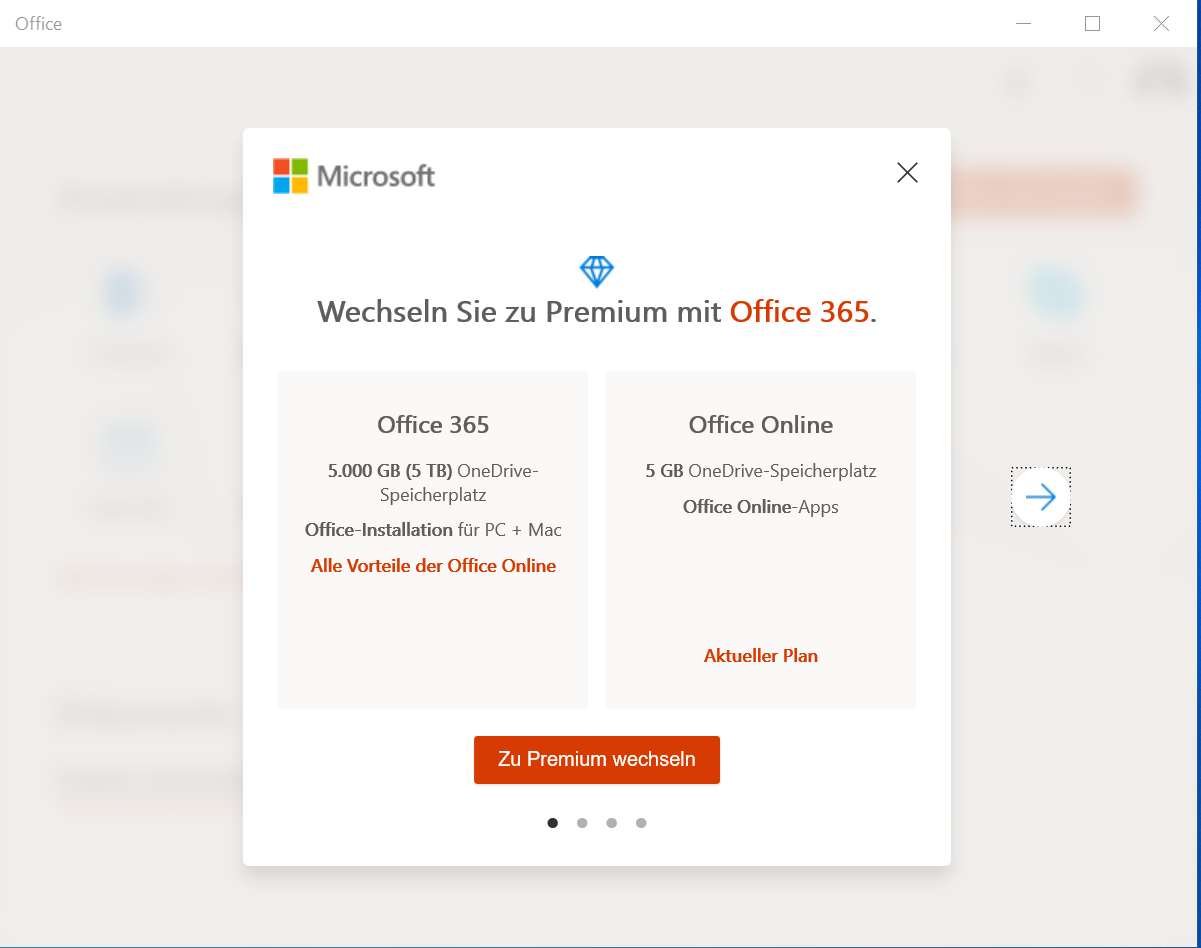Click the Aktueller Plan label

(761, 656)
